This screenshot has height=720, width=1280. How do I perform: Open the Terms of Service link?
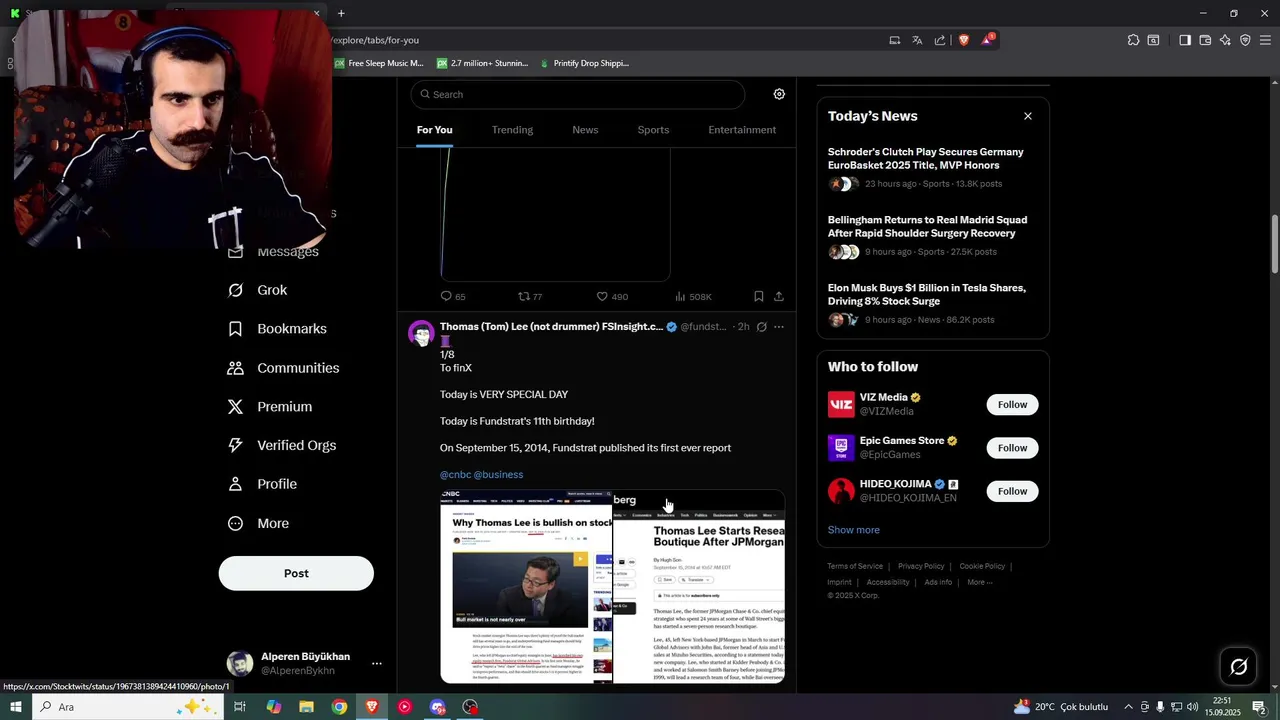tap(855, 566)
